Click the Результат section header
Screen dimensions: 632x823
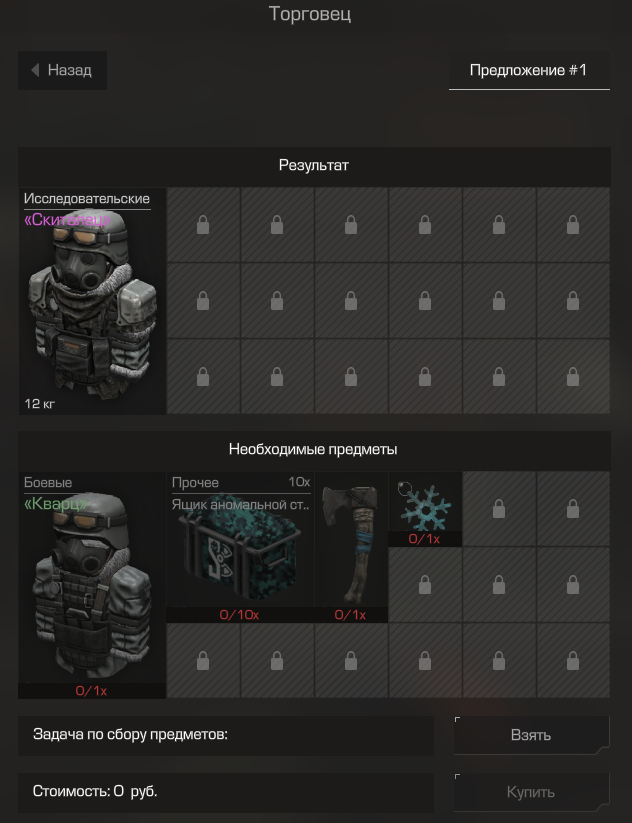tap(314, 166)
